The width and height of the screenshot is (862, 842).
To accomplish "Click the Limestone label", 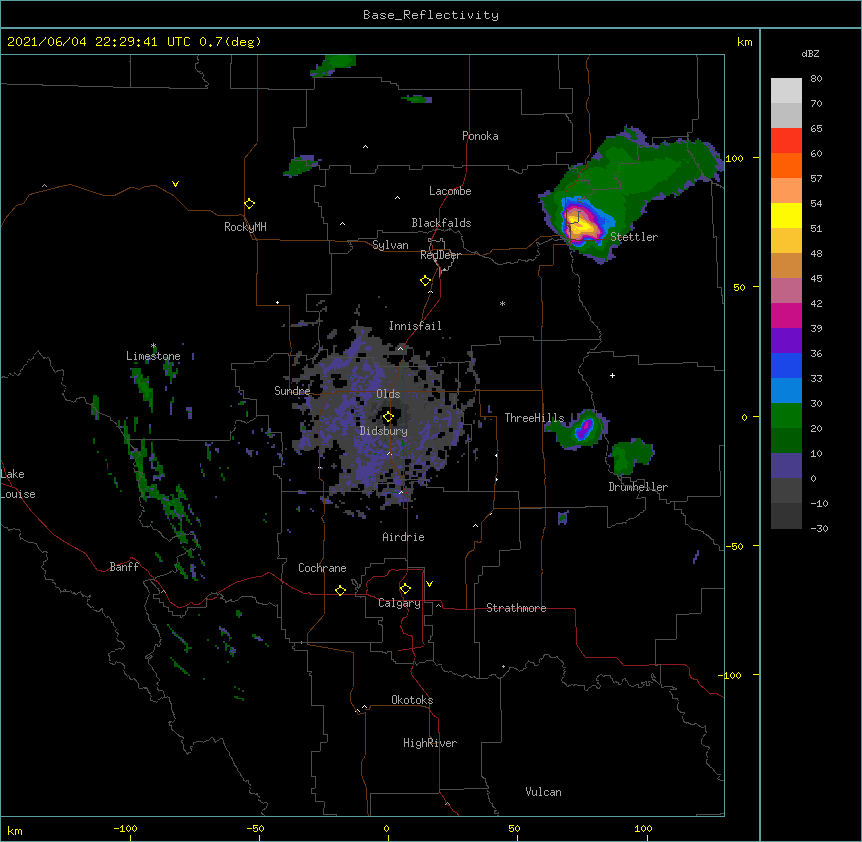I will coord(153,356).
